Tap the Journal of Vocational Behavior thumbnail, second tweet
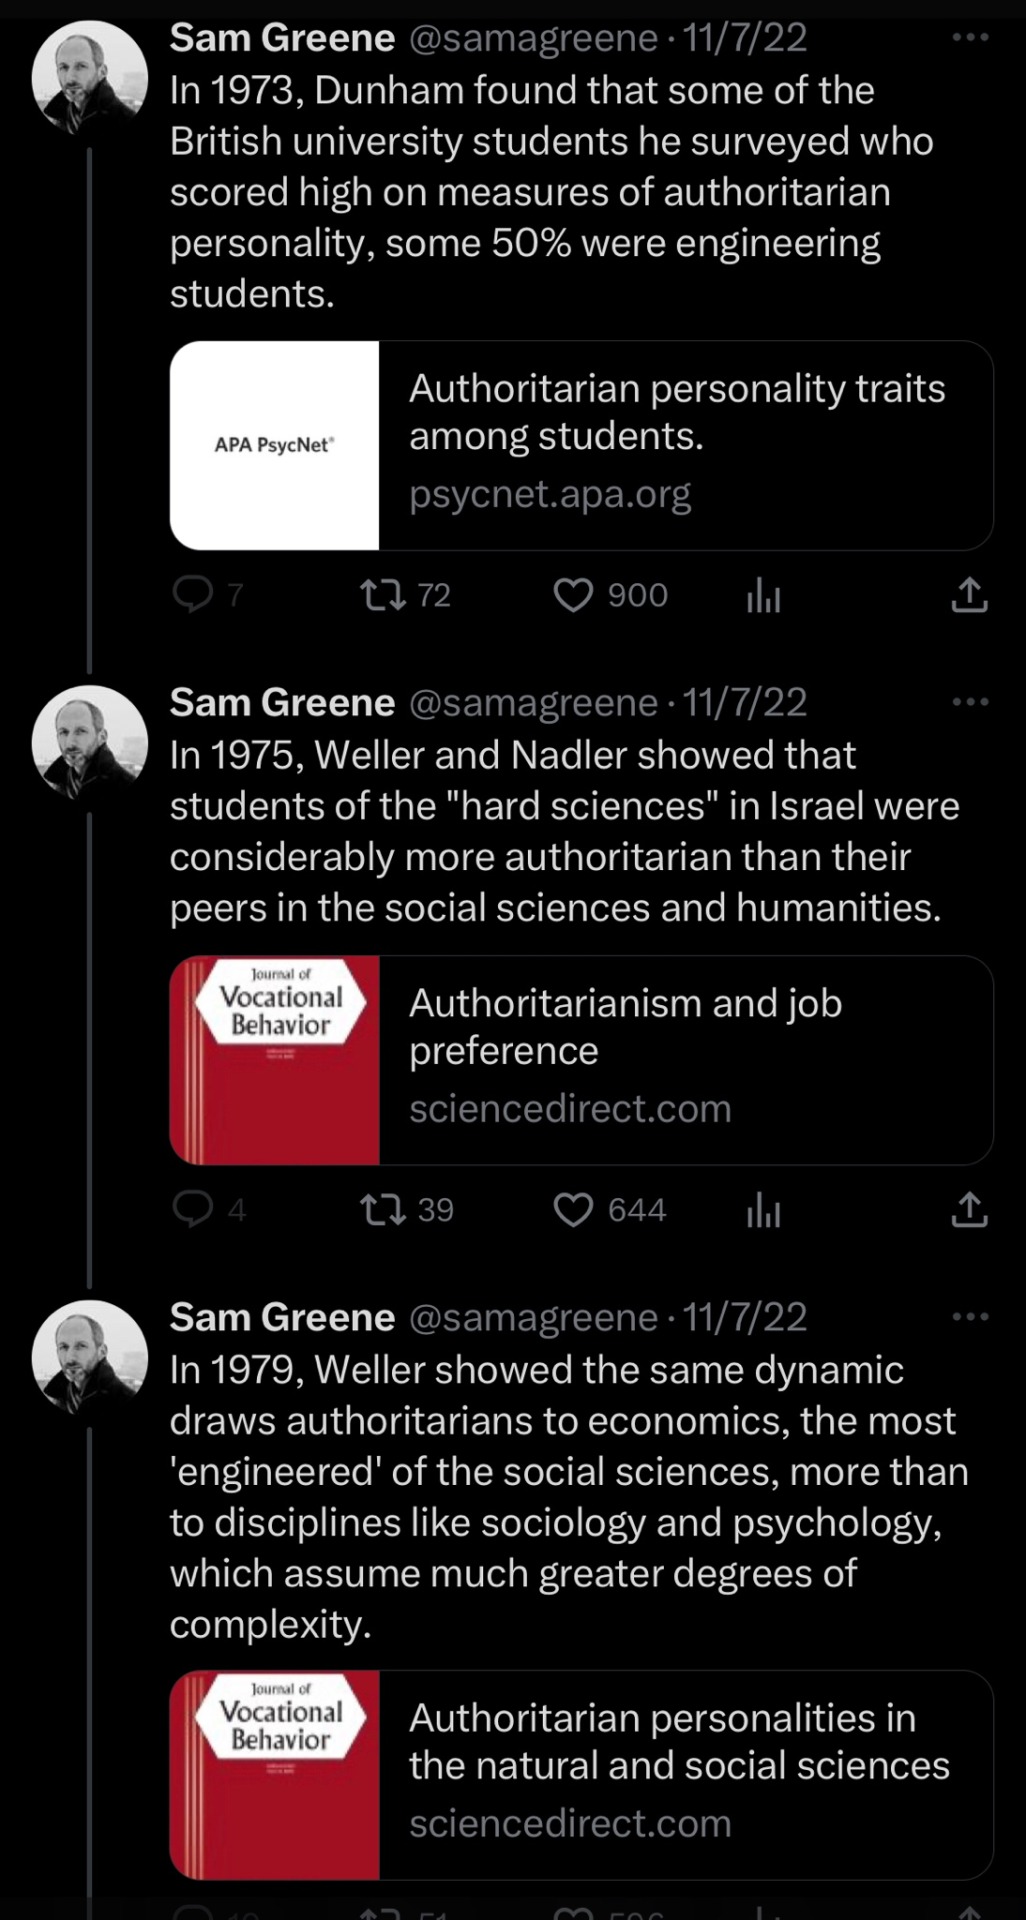This screenshot has width=1026, height=1920. [275, 1060]
